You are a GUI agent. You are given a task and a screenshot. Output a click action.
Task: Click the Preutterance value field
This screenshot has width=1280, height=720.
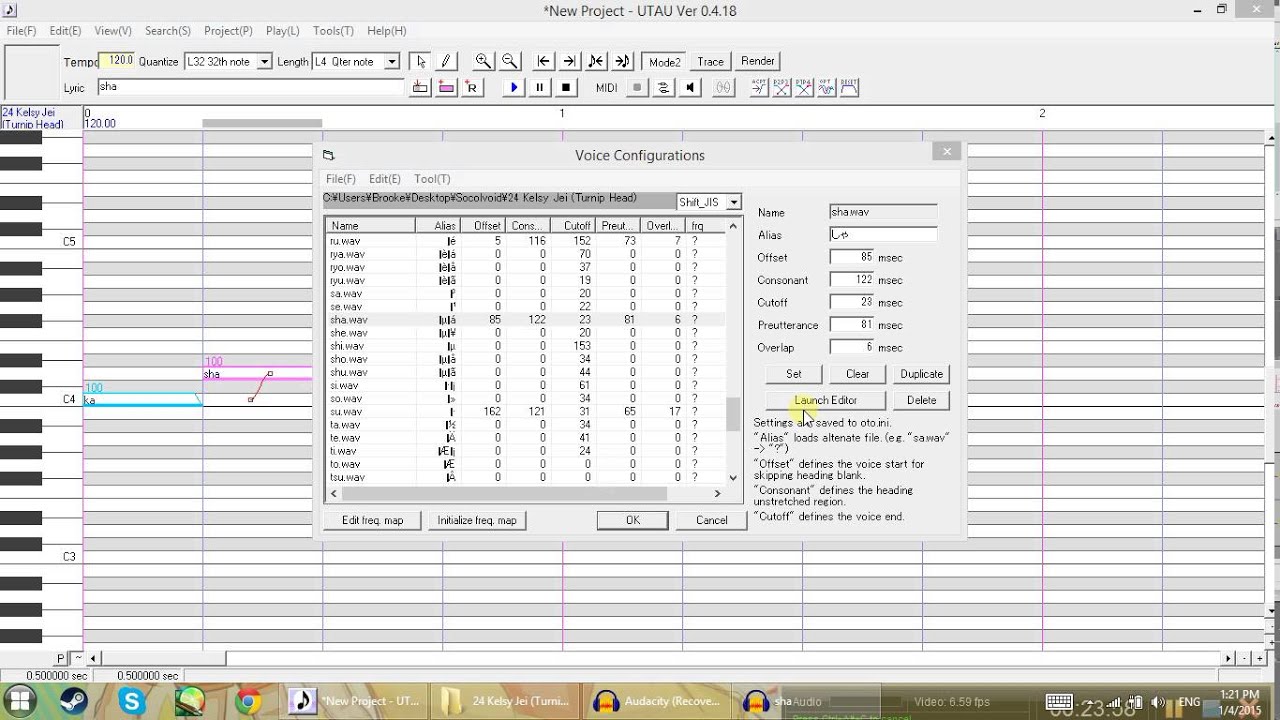coord(852,325)
